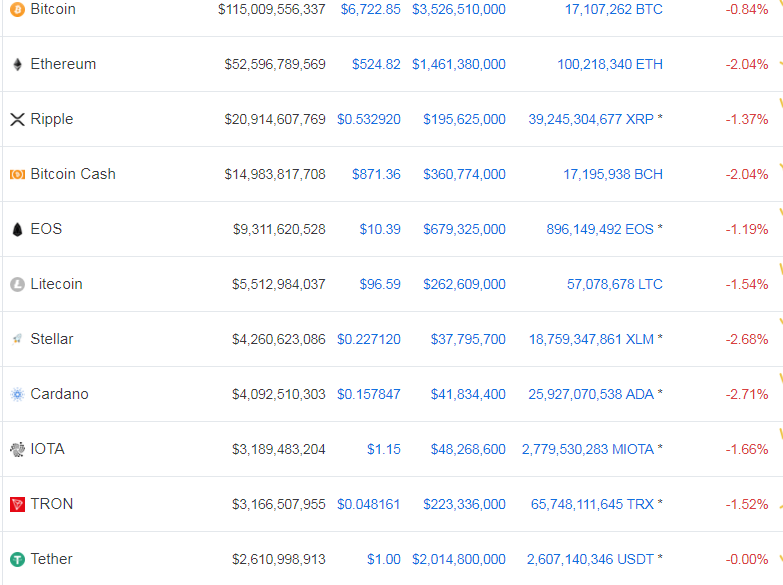Click Litecoin price $96.59

[380, 284]
